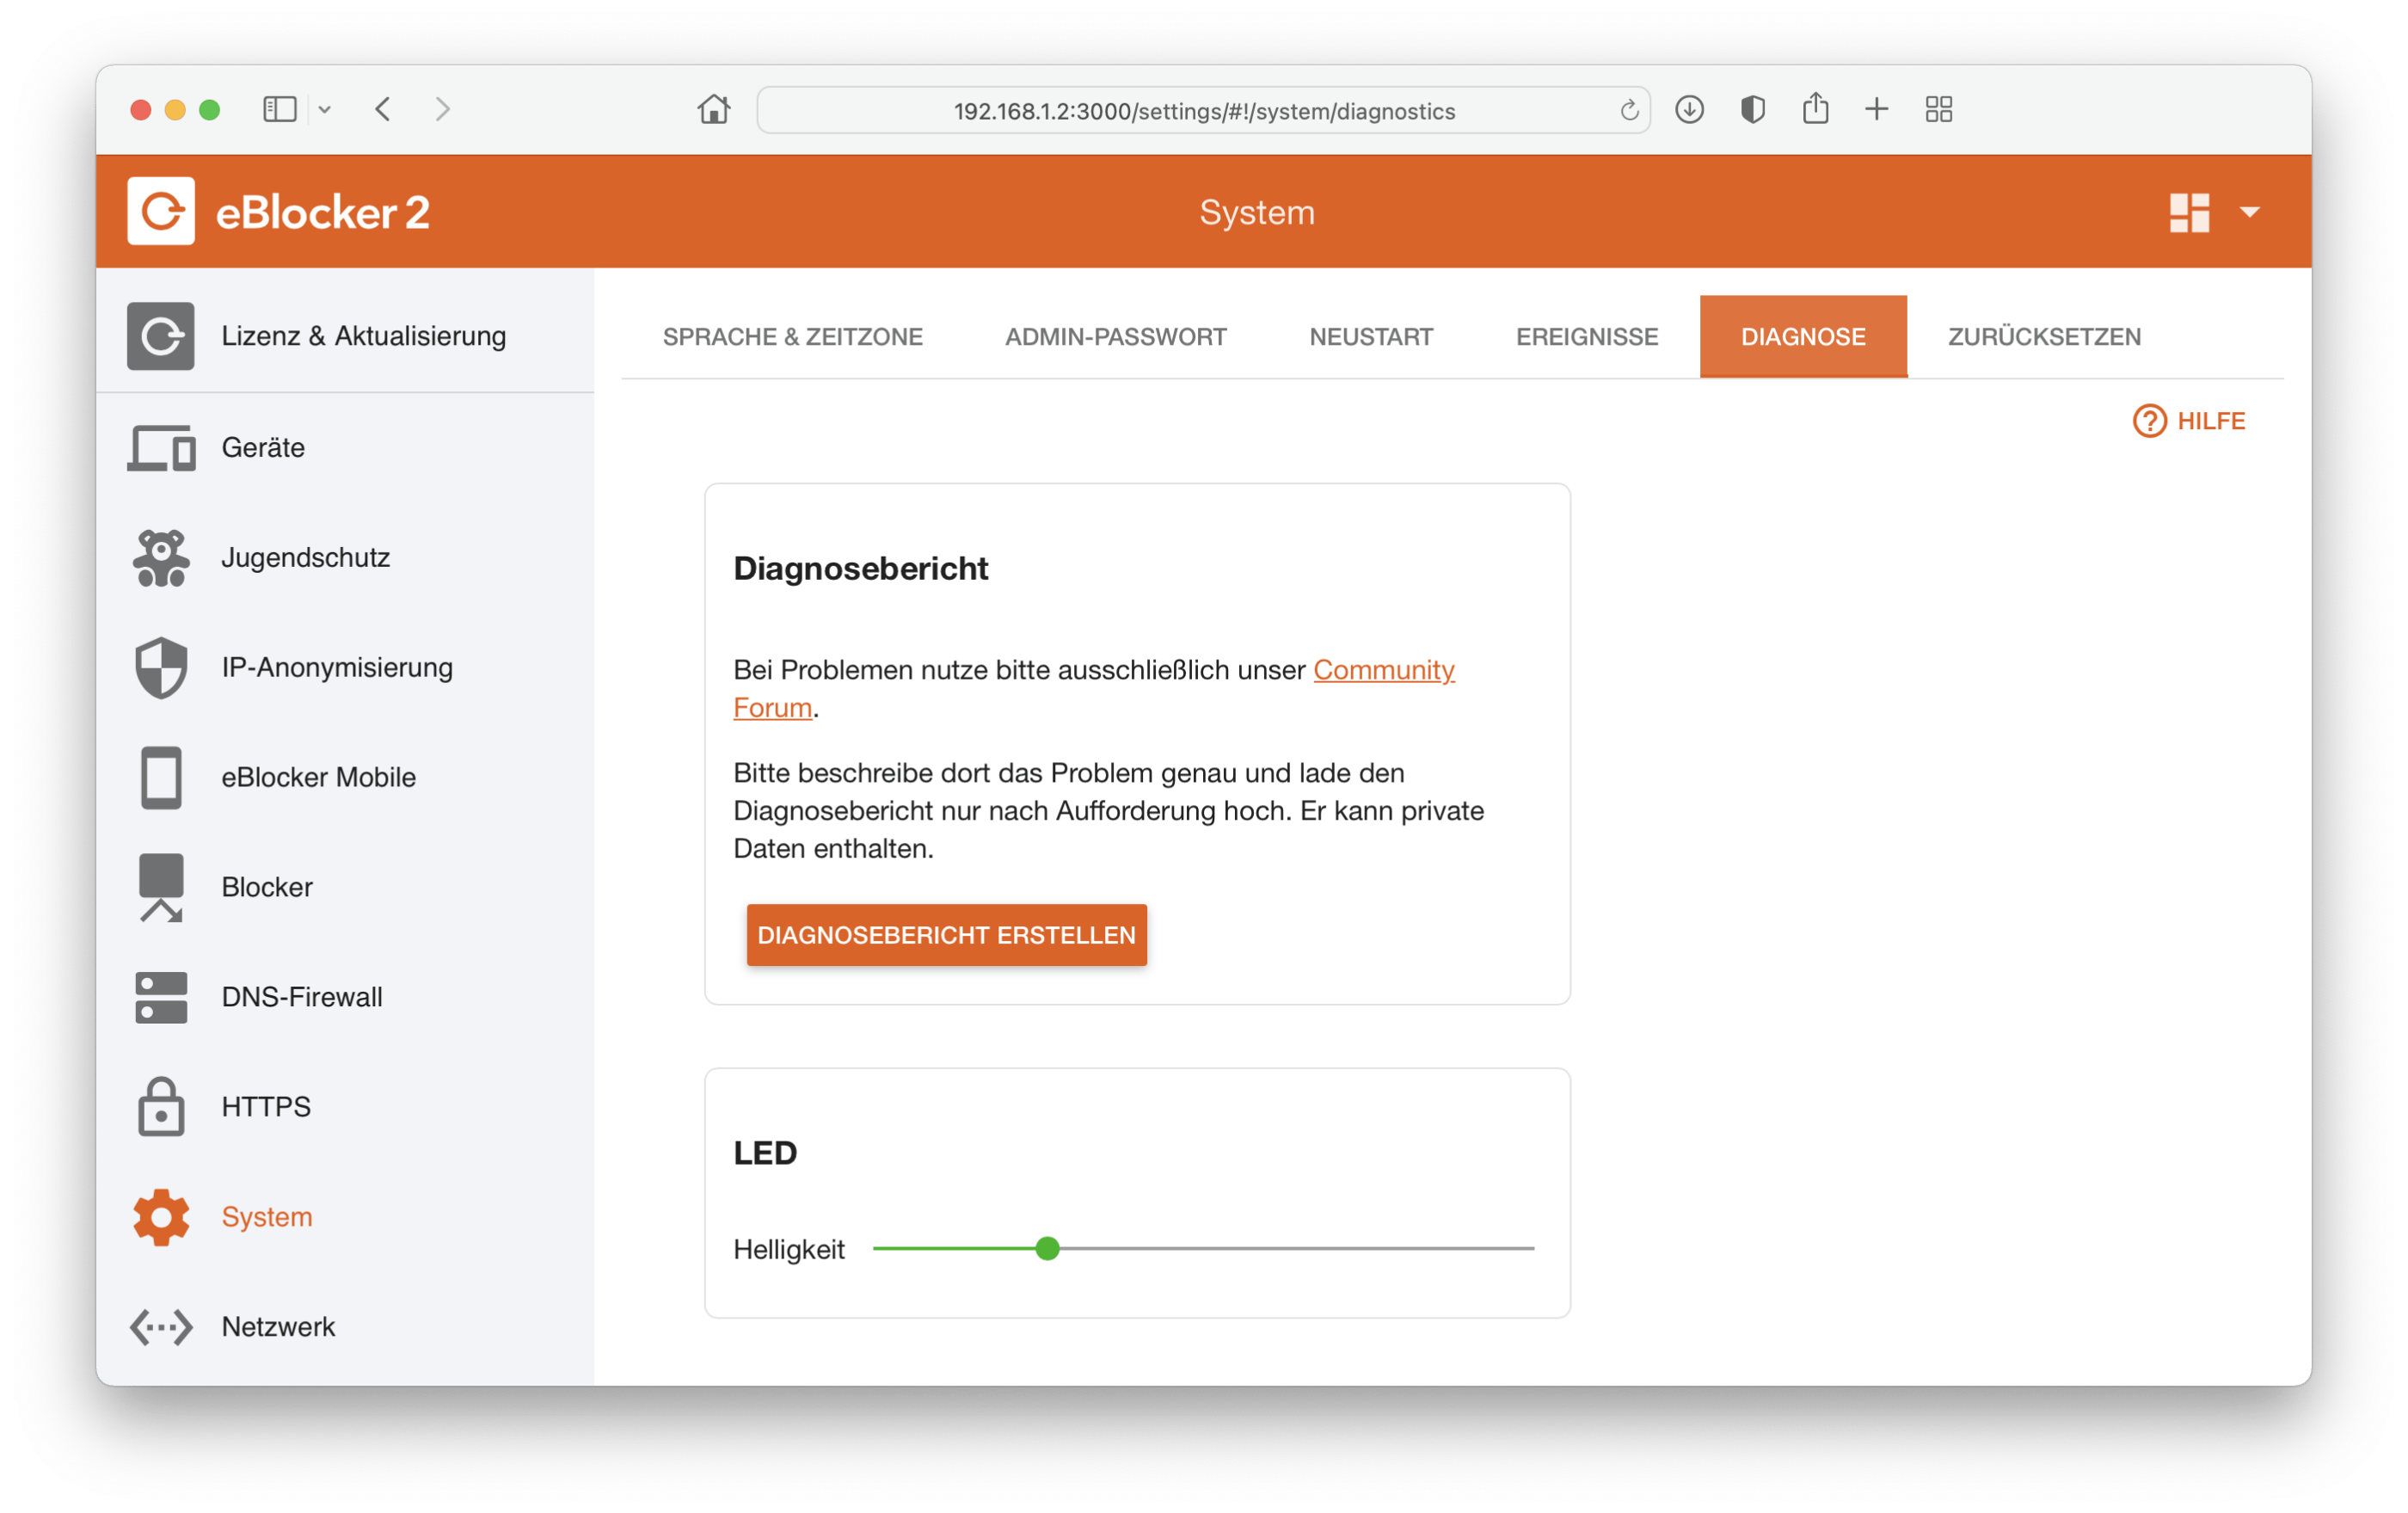Click the Diagnosebericht heading
2408x1513 pixels.
(x=860, y=568)
